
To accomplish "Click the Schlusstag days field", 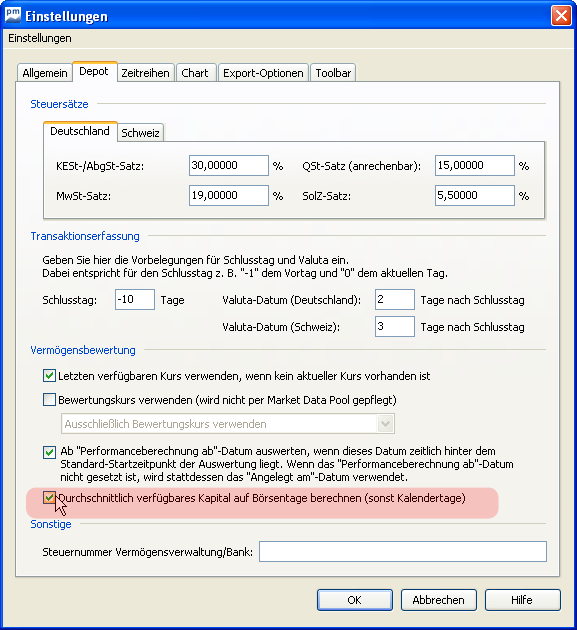I will (135, 299).
